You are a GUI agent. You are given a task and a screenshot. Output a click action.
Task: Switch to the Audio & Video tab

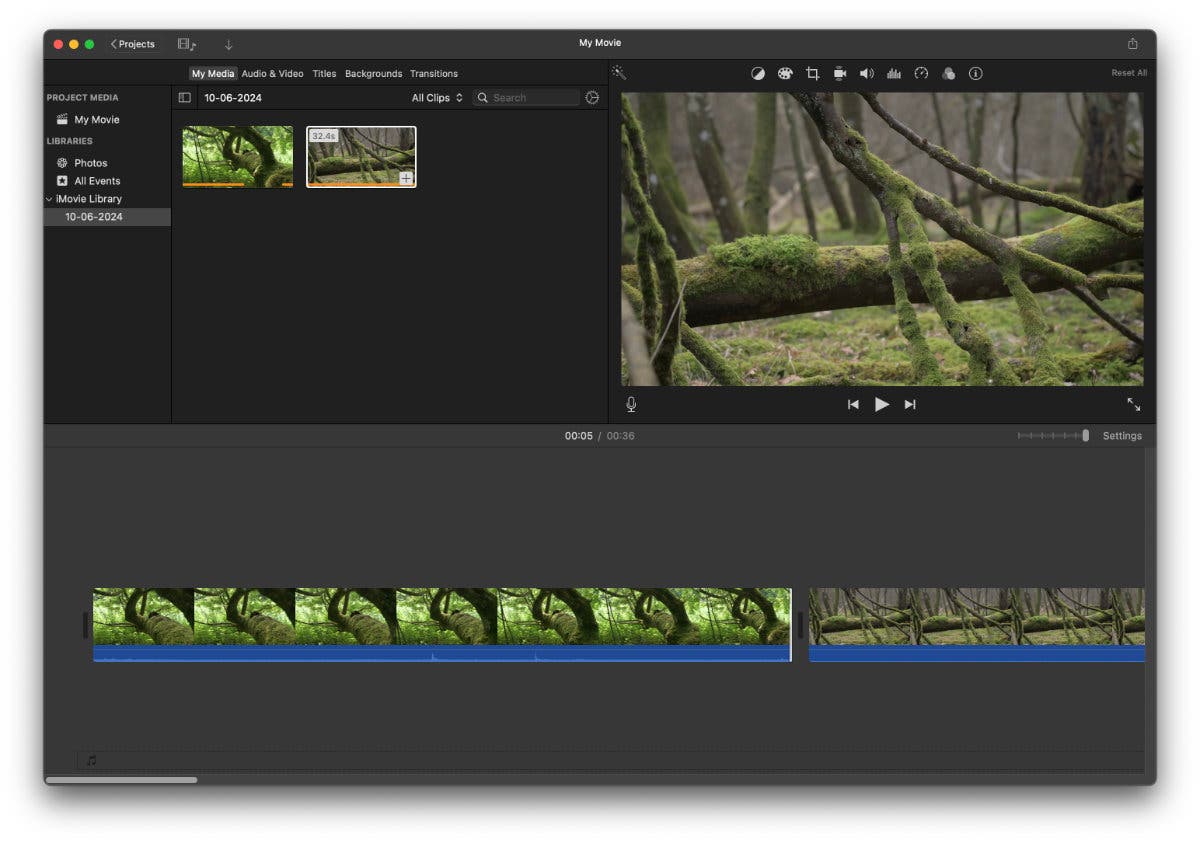pos(272,73)
